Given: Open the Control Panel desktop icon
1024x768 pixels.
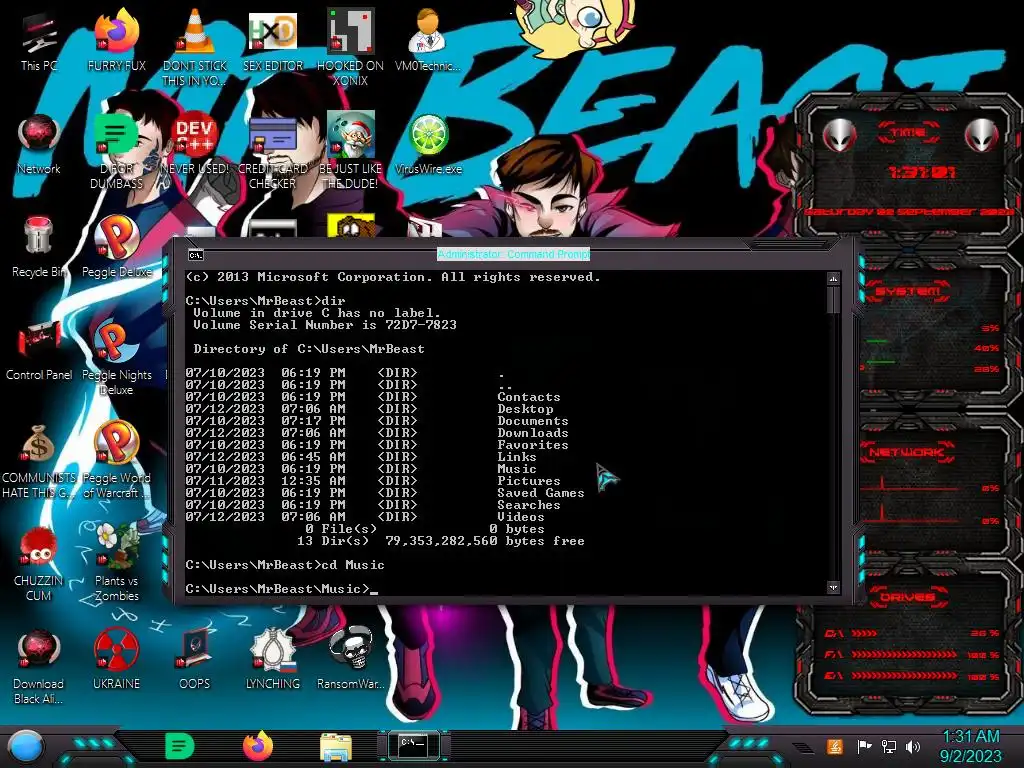Looking at the screenshot, I should pyautogui.click(x=39, y=351).
